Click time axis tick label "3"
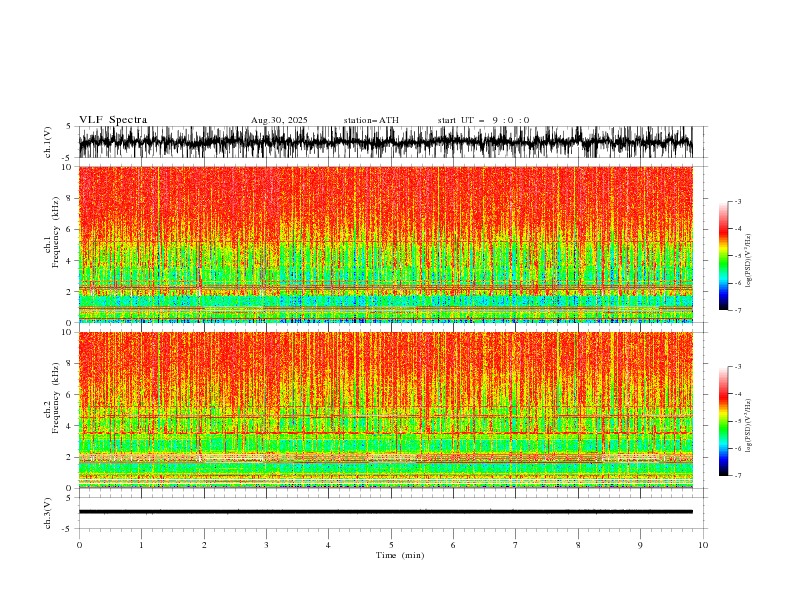Image resolution: width=792 pixels, height=612 pixels. point(266,545)
